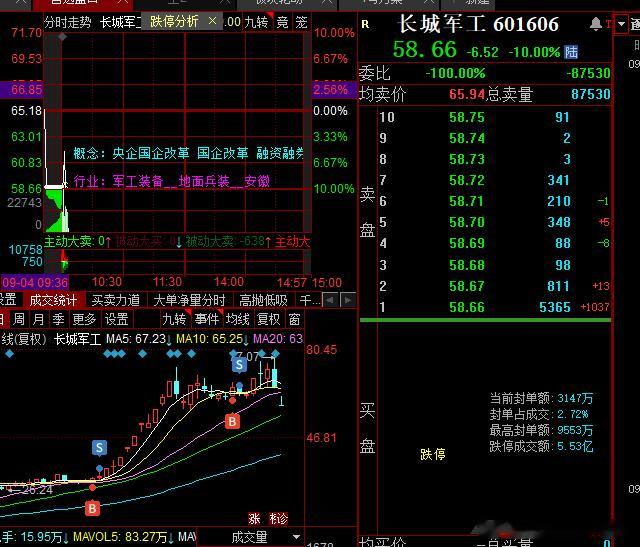Open 设置 in the K-line toolbar
640x547 pixels.
click(117, 319)
